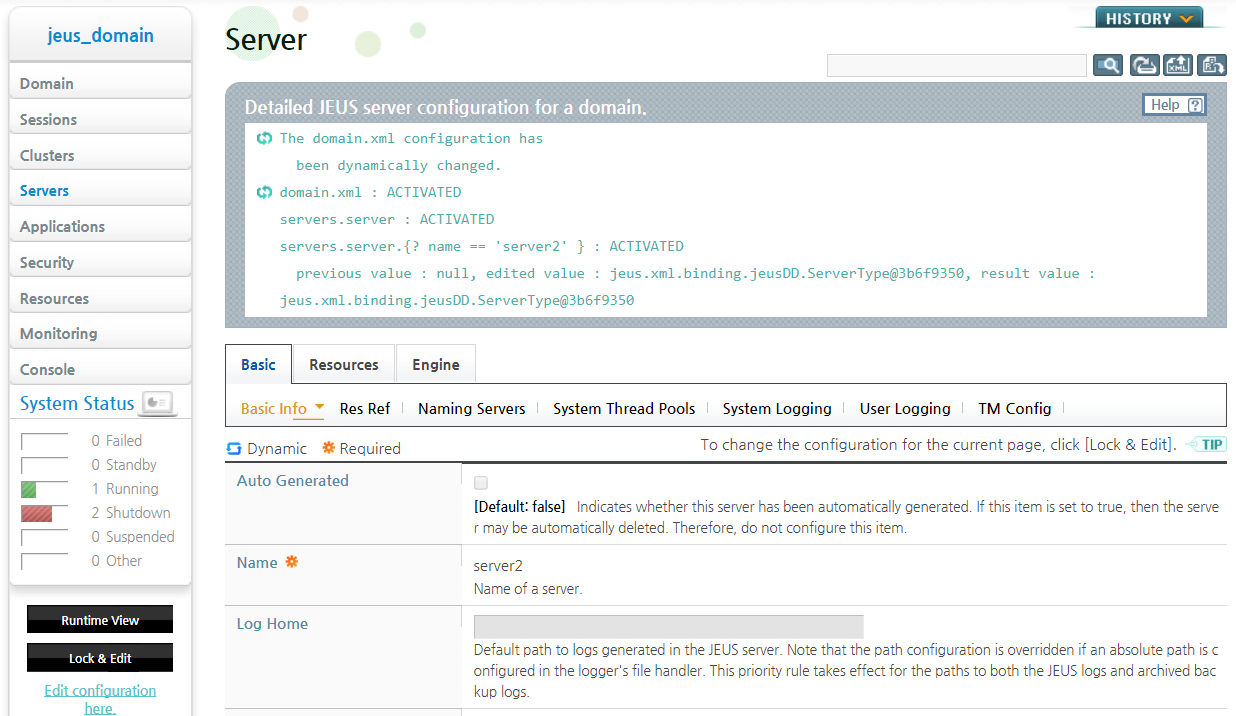1236x716 pixels.
Task: Open Applications in the sidebar
Action: click(100, 226)
